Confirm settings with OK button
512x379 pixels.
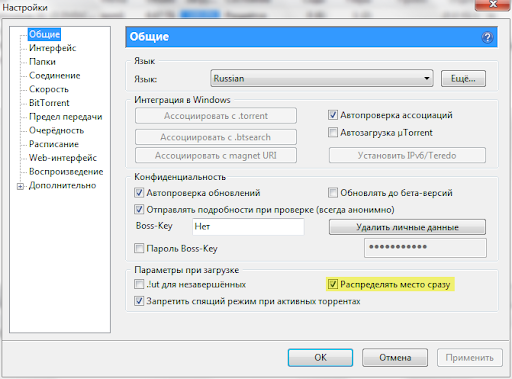coord(320,358)
